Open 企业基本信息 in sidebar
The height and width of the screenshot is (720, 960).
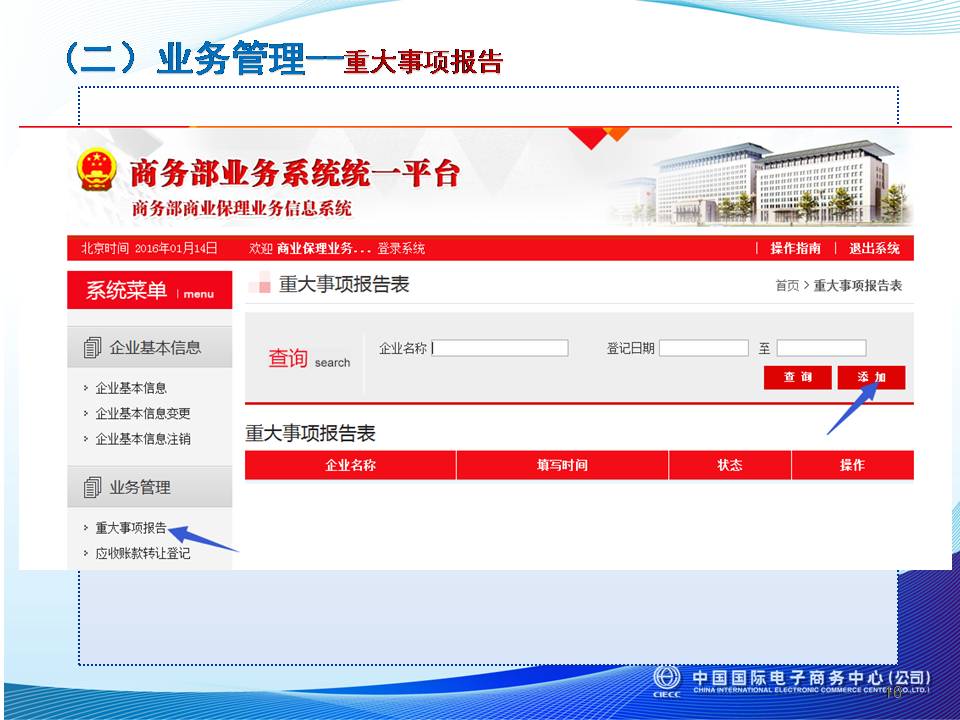pyautogui.click(x=131, y=388)
